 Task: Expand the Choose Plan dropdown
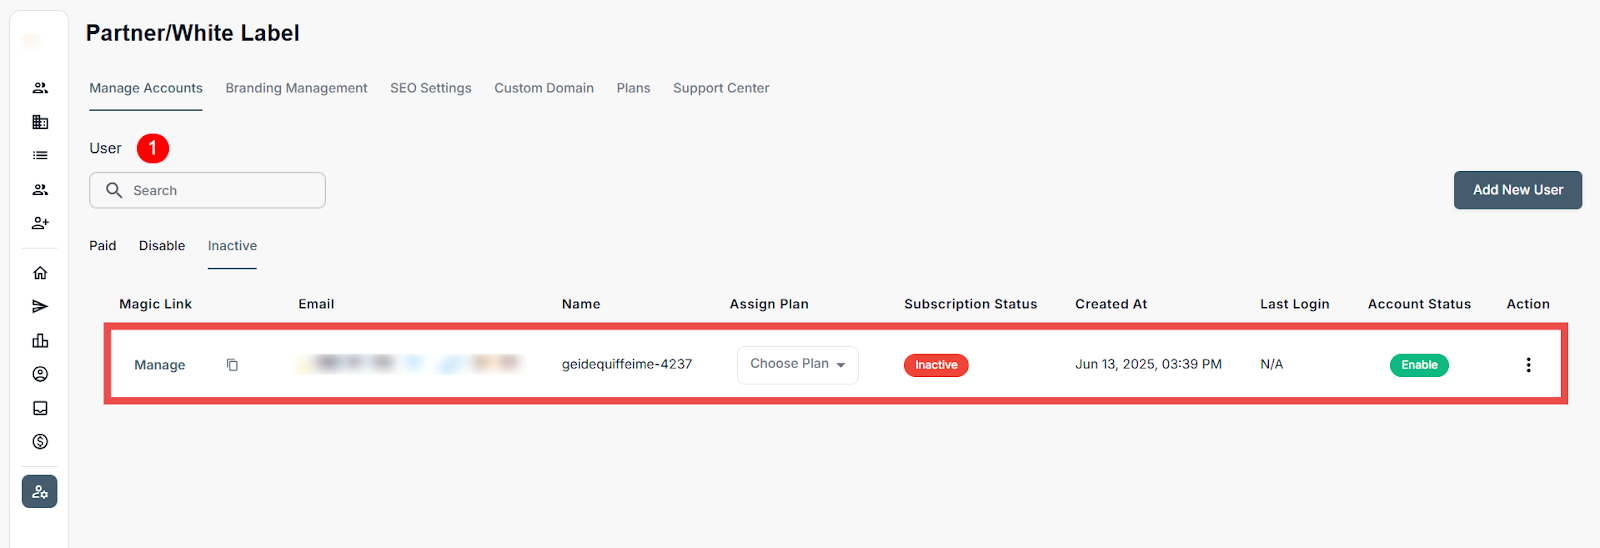[x=797, y=365]
